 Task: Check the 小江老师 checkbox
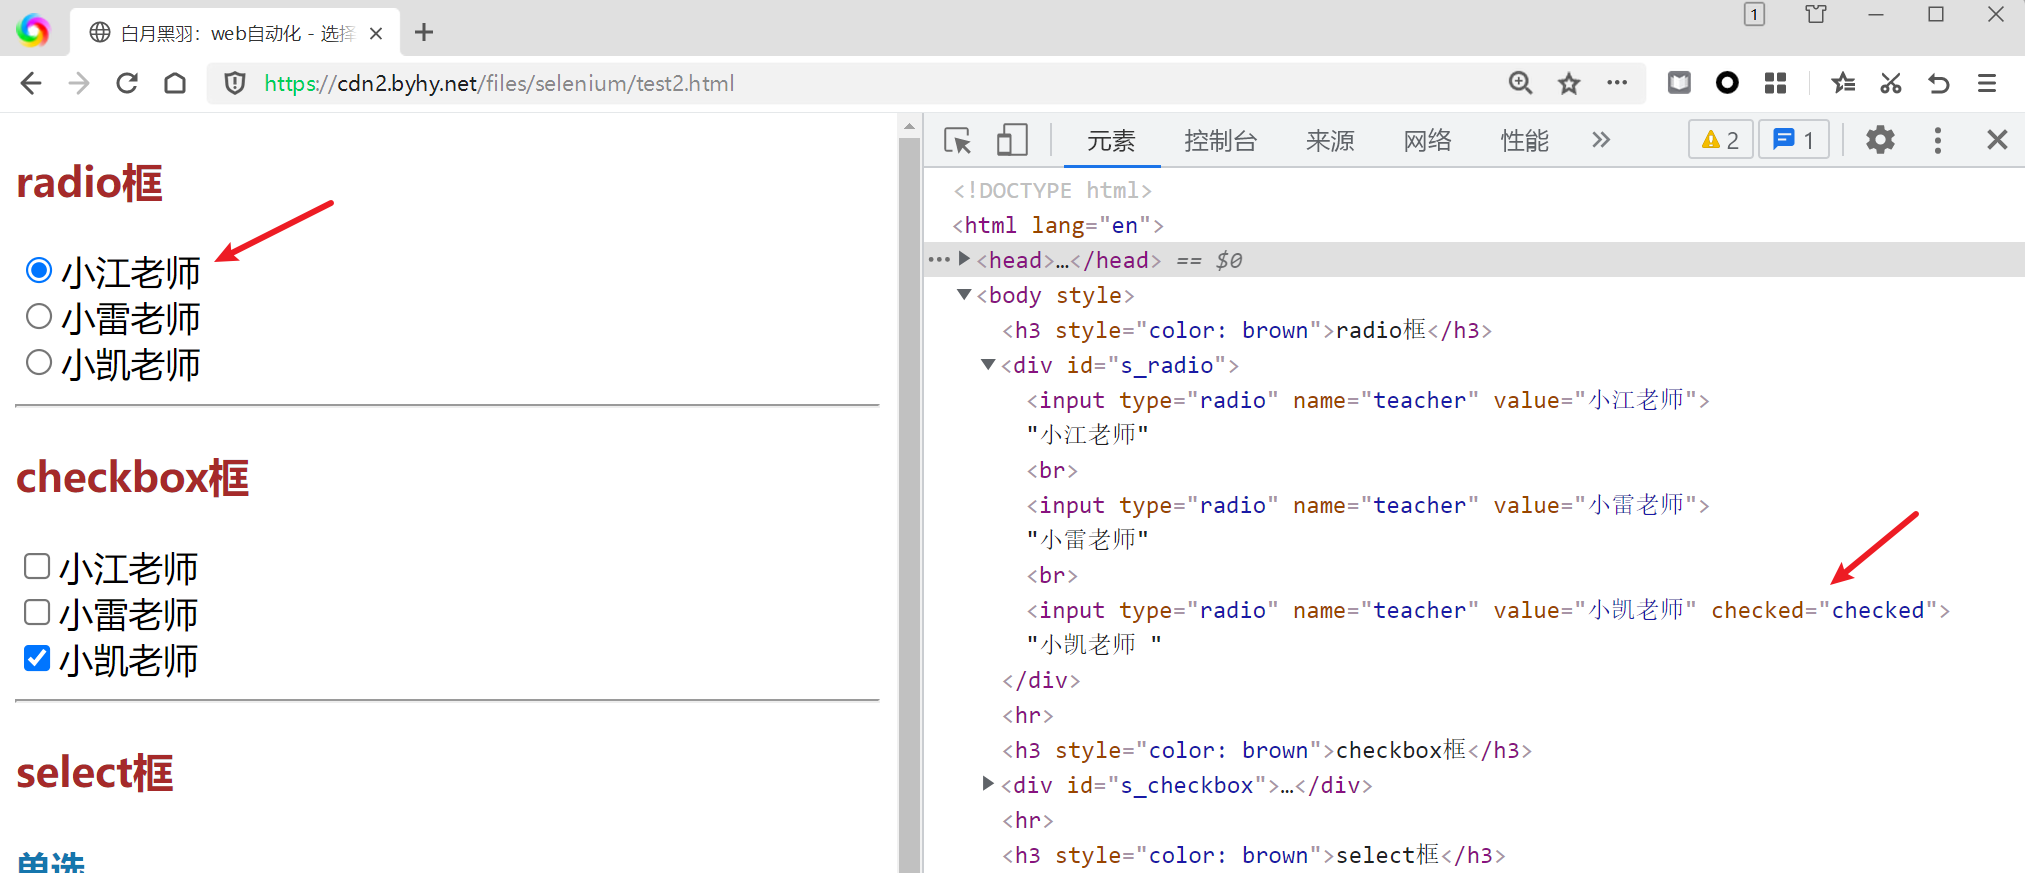pos(37,566)
